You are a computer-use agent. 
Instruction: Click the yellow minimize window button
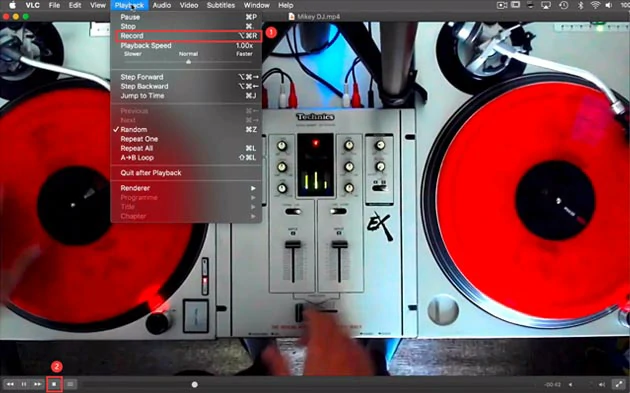(x=16, y=17)
